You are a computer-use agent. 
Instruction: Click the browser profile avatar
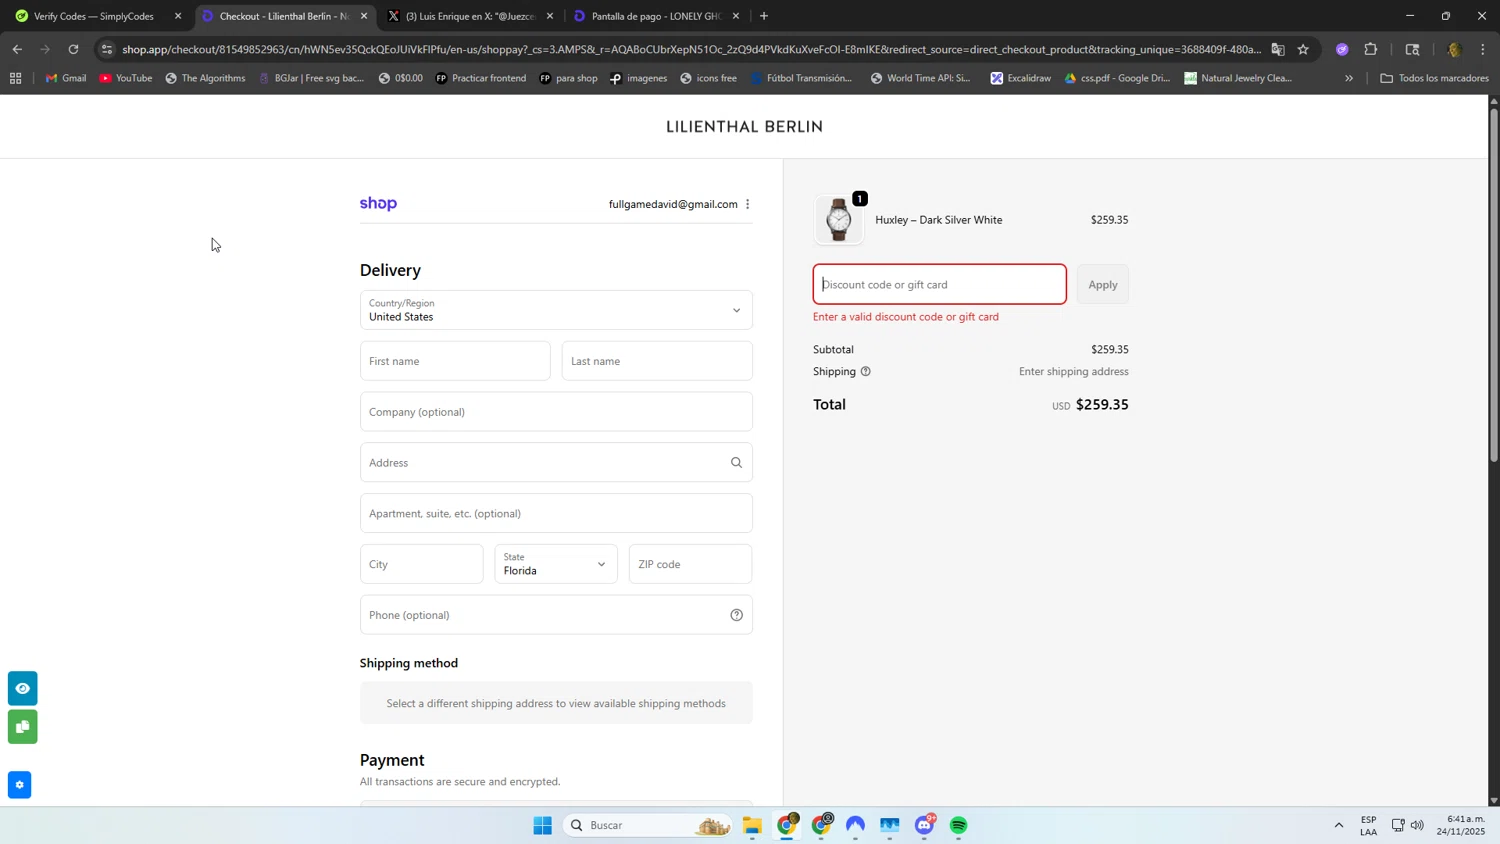(1454, 49)
